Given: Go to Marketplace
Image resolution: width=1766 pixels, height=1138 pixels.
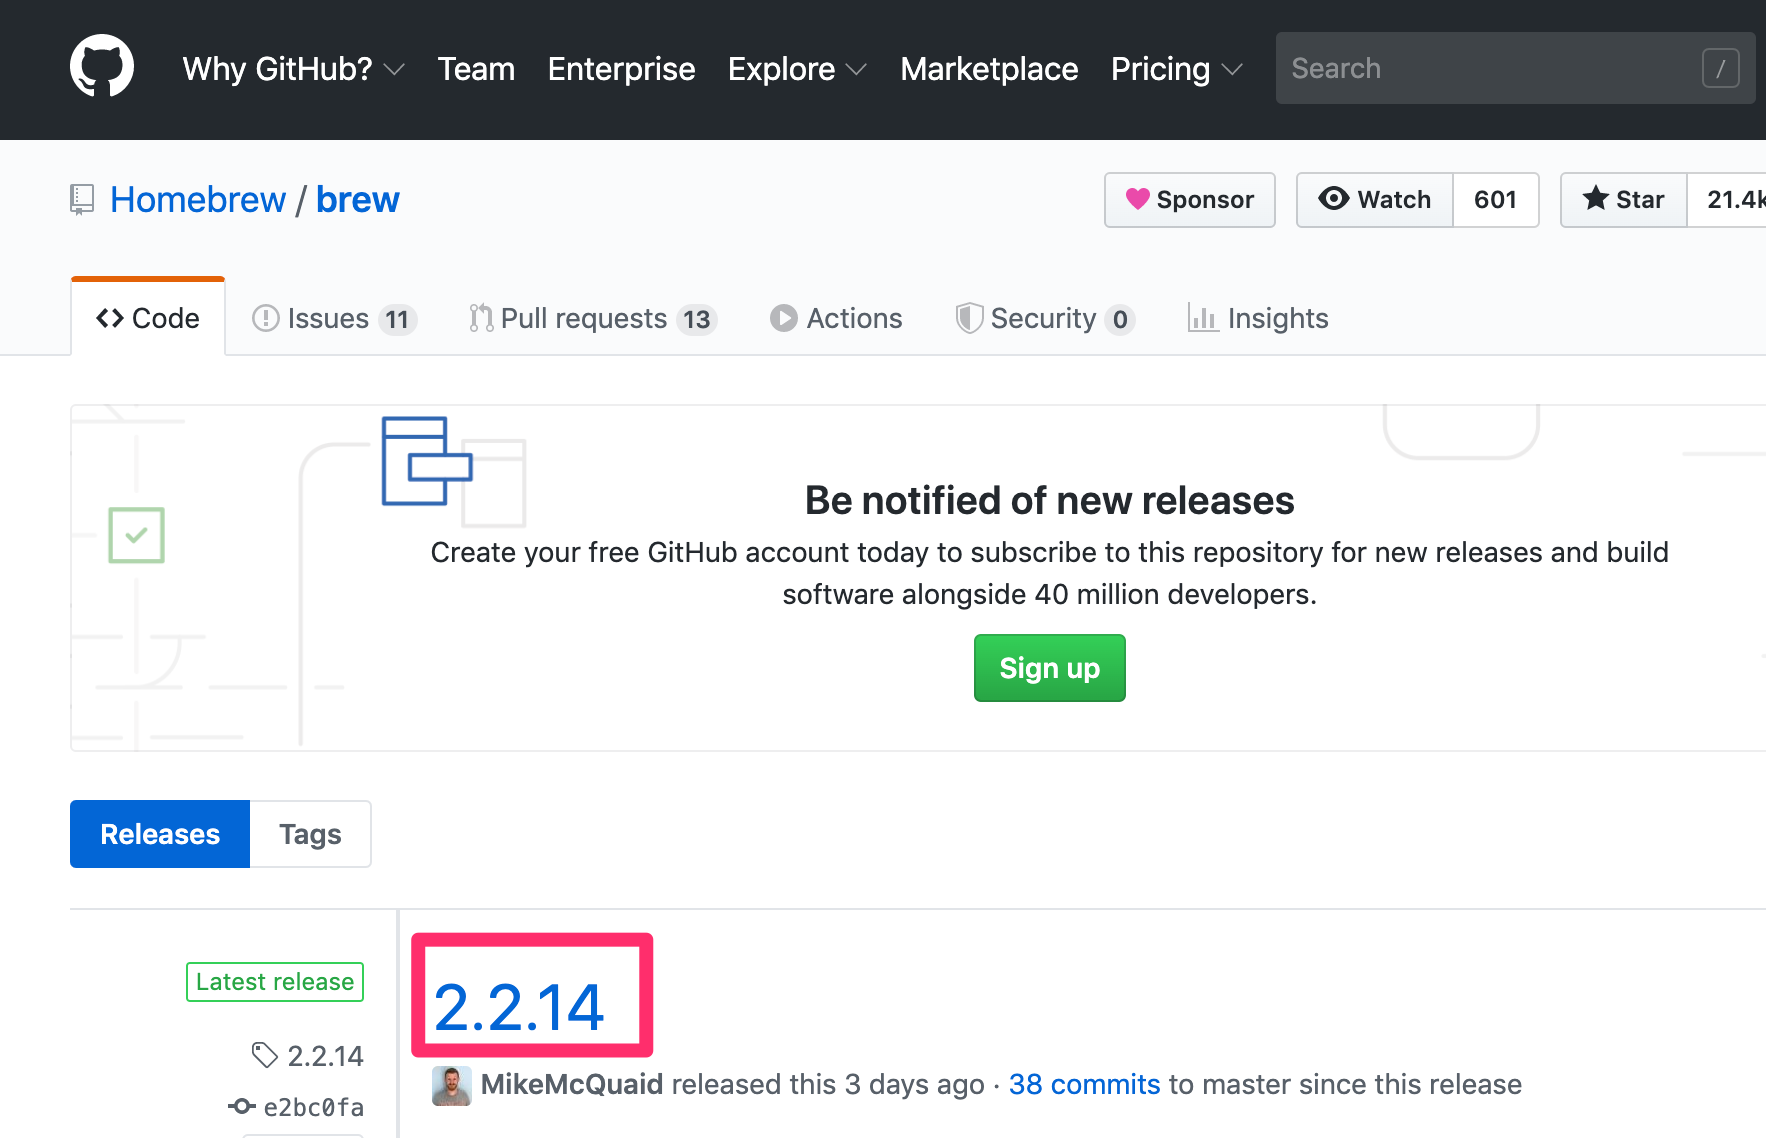Looking at the screenshot, I should coord(989,69).
